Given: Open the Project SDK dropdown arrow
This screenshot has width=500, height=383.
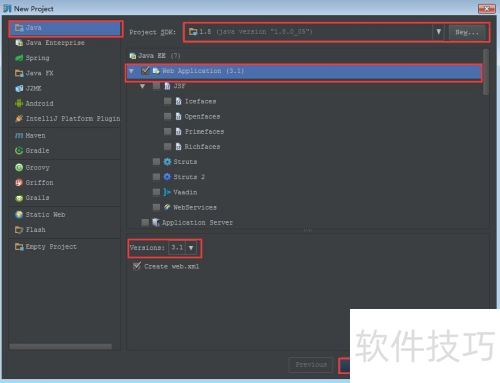Looking at the screenshot, I should [439, 32].
